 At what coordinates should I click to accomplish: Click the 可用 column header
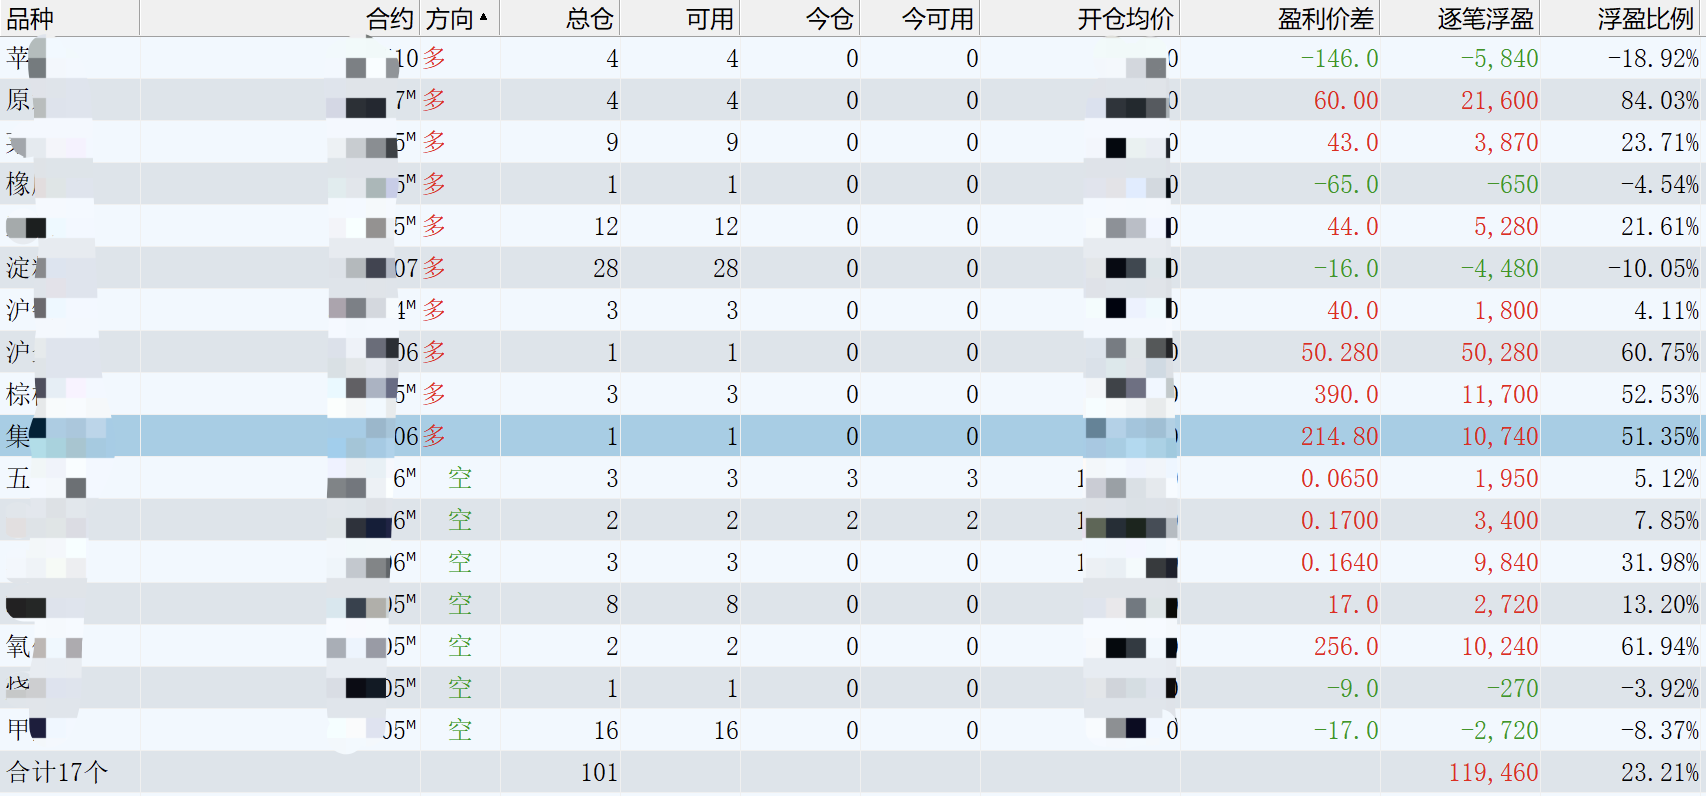coord(709,19)
